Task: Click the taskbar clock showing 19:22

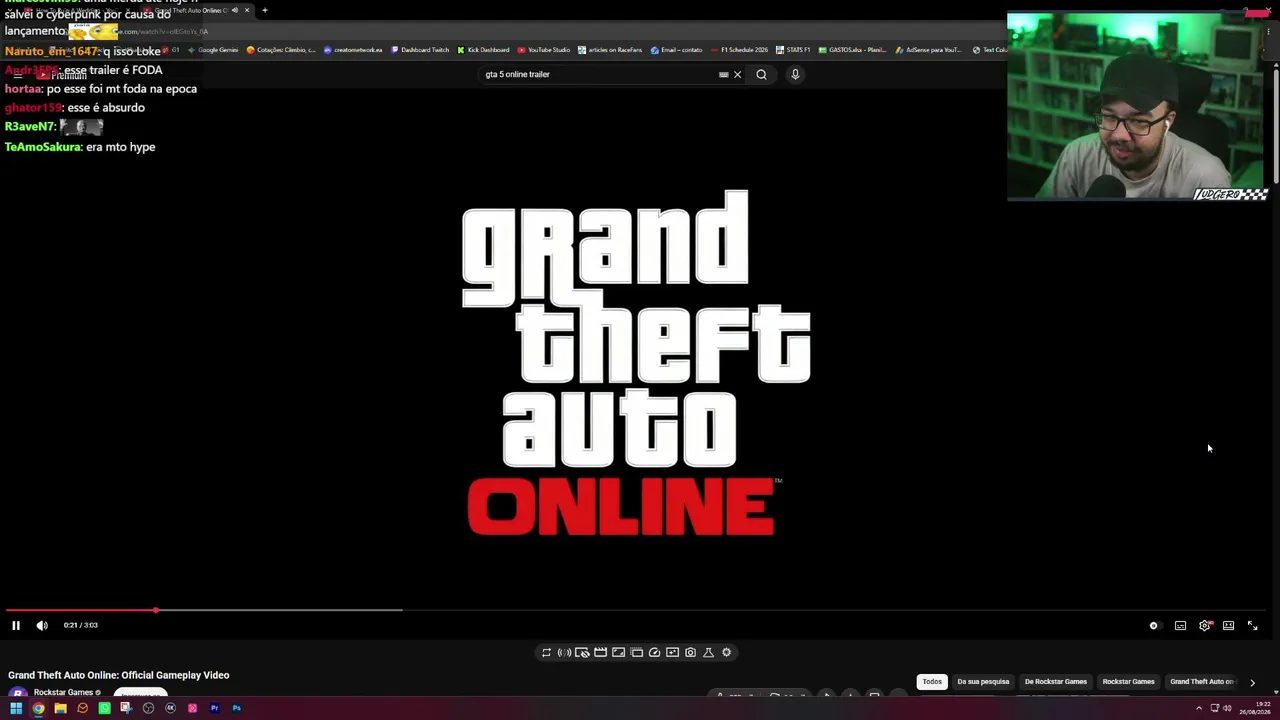Action: pyautogui.click(x=1254, y=708)
